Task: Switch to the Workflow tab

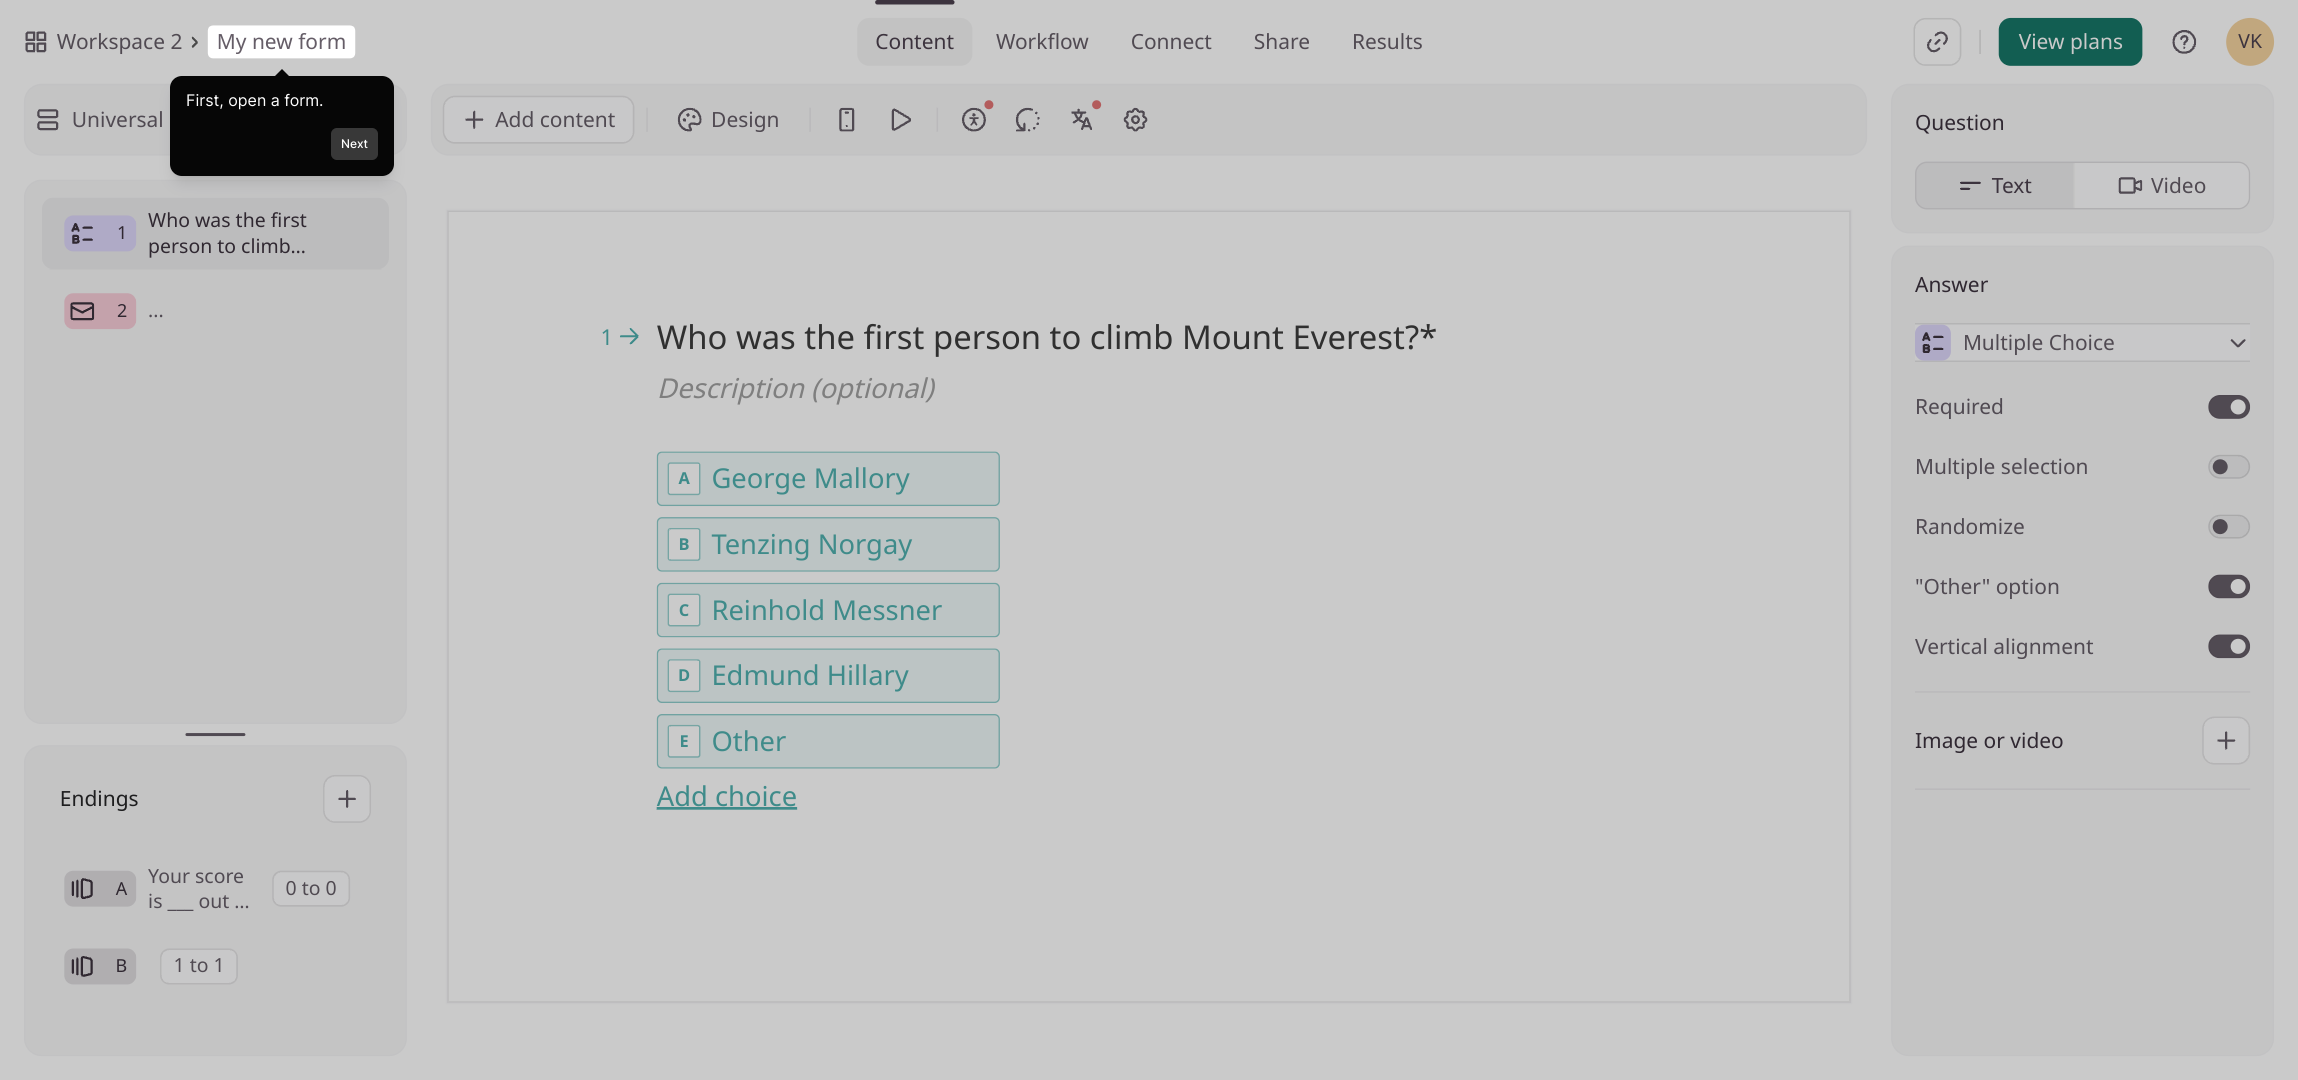Action: tap(1041, 42)
